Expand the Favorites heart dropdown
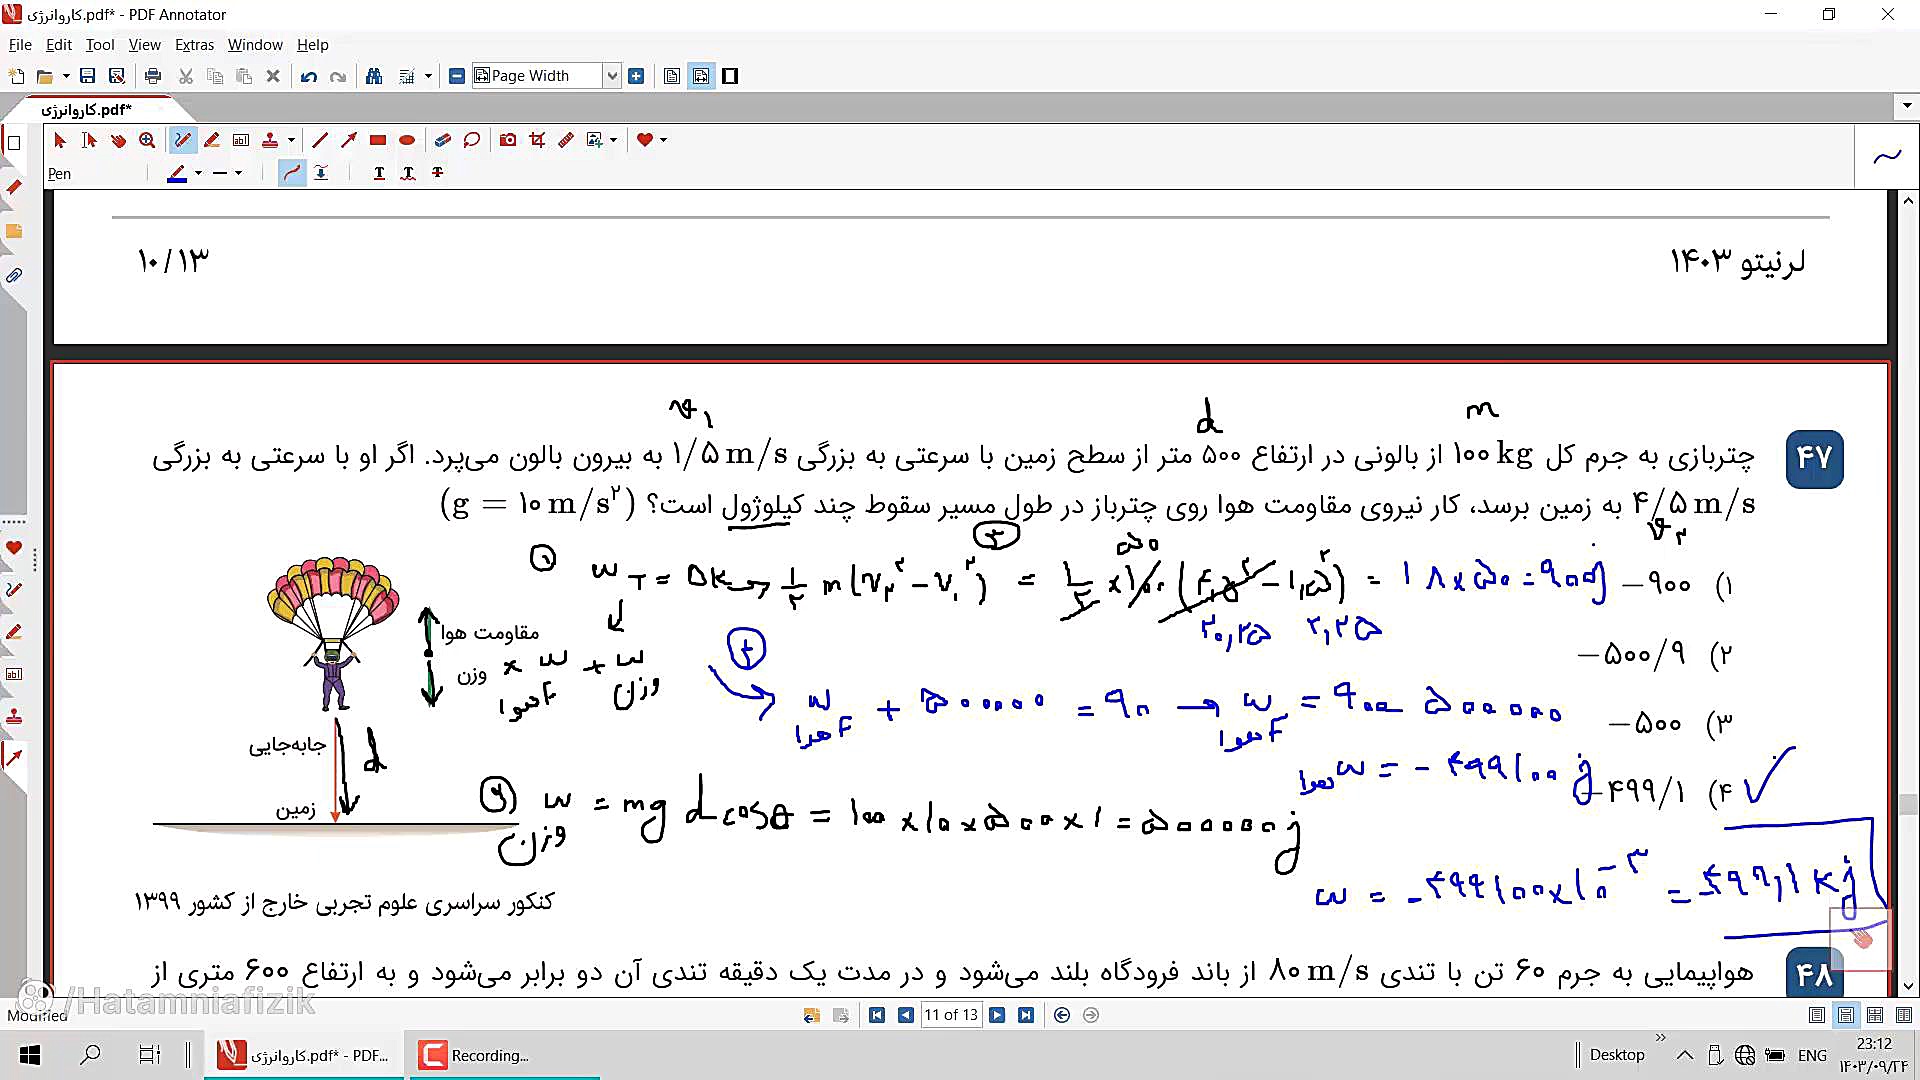Screen dimensions: 1920x1080 click(x=663, y=140)
